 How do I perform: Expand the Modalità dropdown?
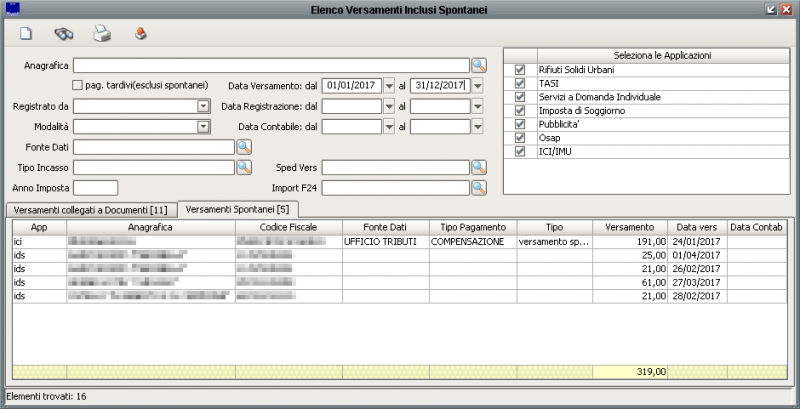203,126
